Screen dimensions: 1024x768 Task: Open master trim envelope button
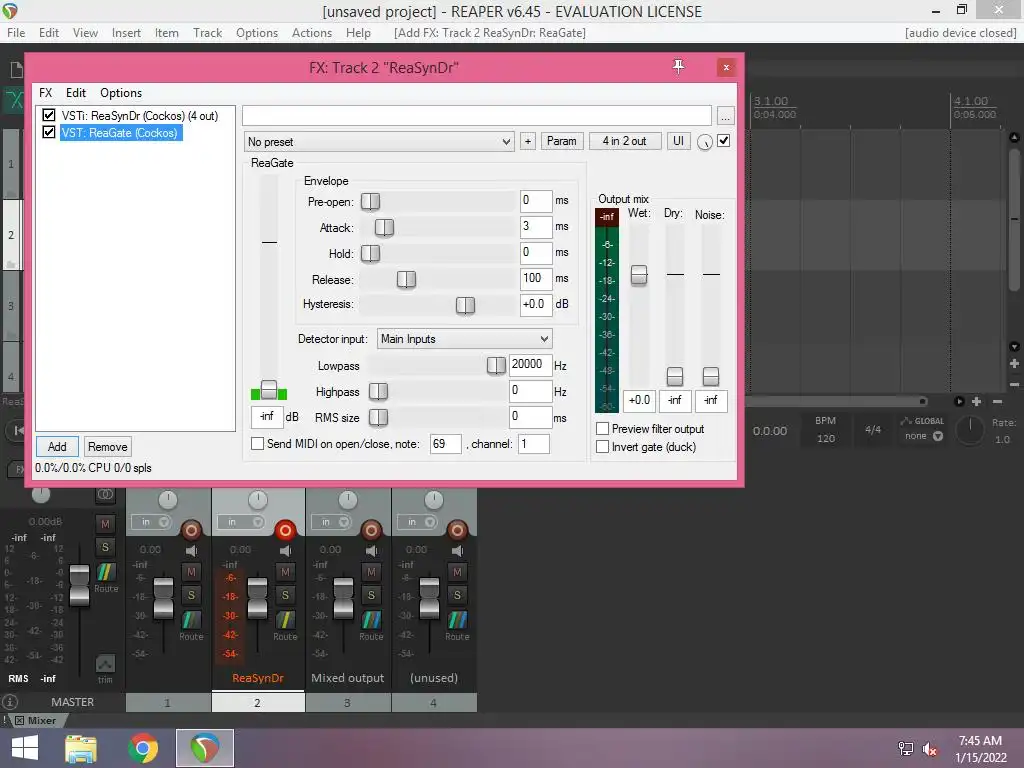tap(105, 665)
